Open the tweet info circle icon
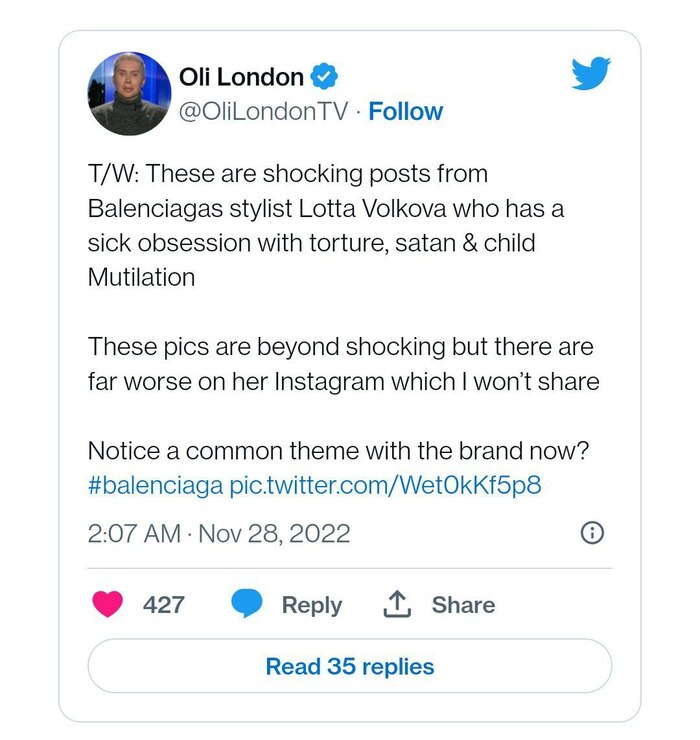The width and height of the screenshot is (700, 740). pyautogui.click(x=592, y=533)
